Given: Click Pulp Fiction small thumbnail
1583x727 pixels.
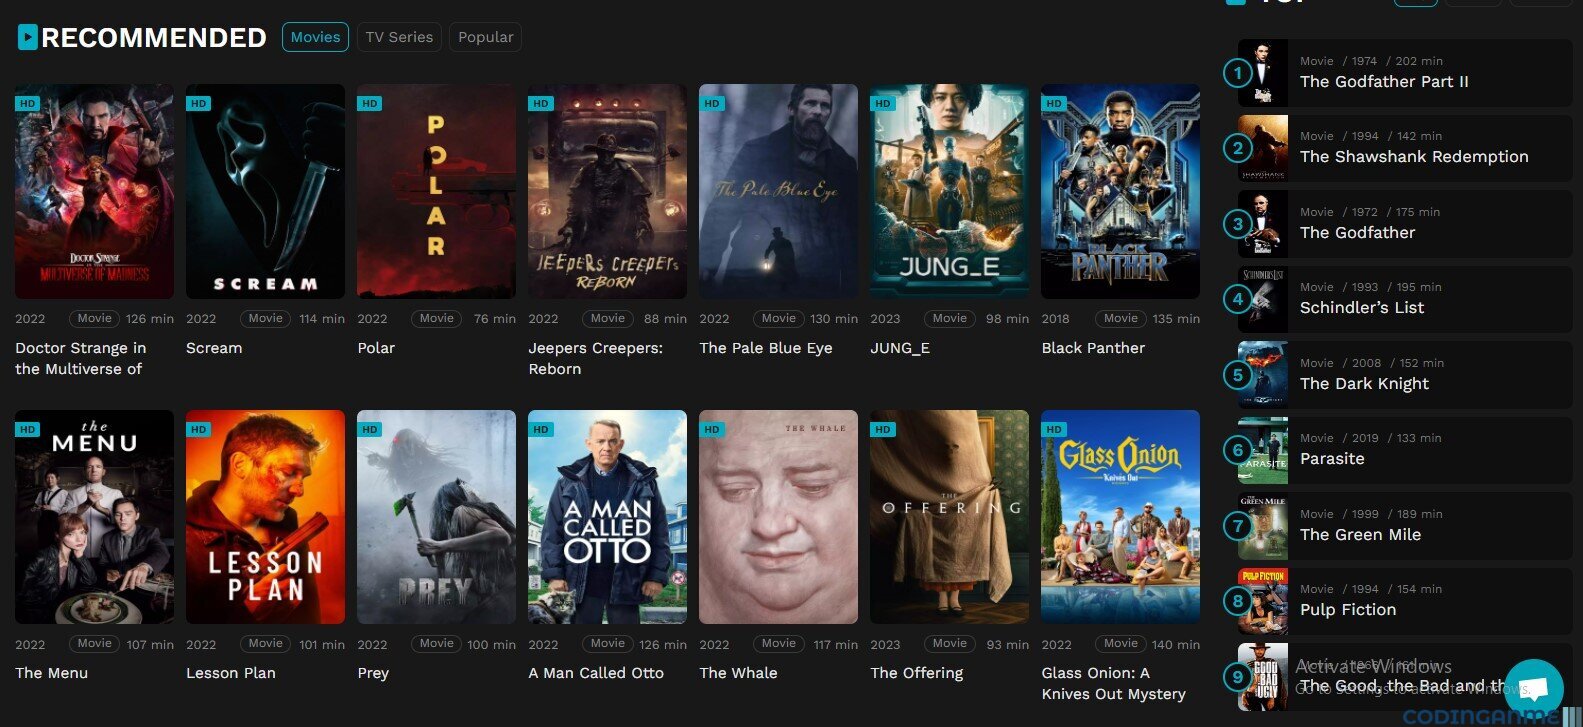Looking at the screenshot, I should tap(1263, 601).
